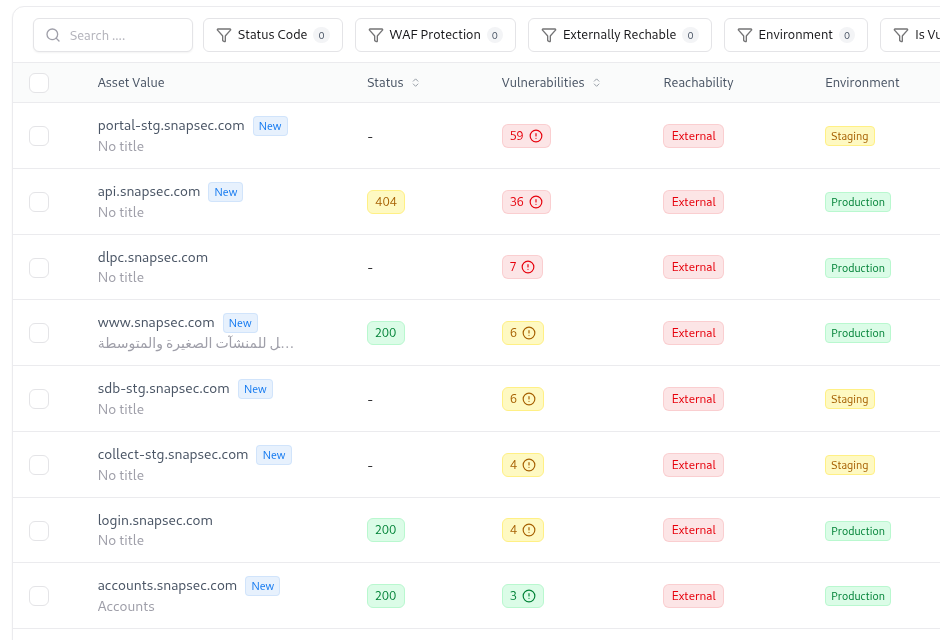Click the Arabic page title under www.snapsec.com

click(196, 344)
